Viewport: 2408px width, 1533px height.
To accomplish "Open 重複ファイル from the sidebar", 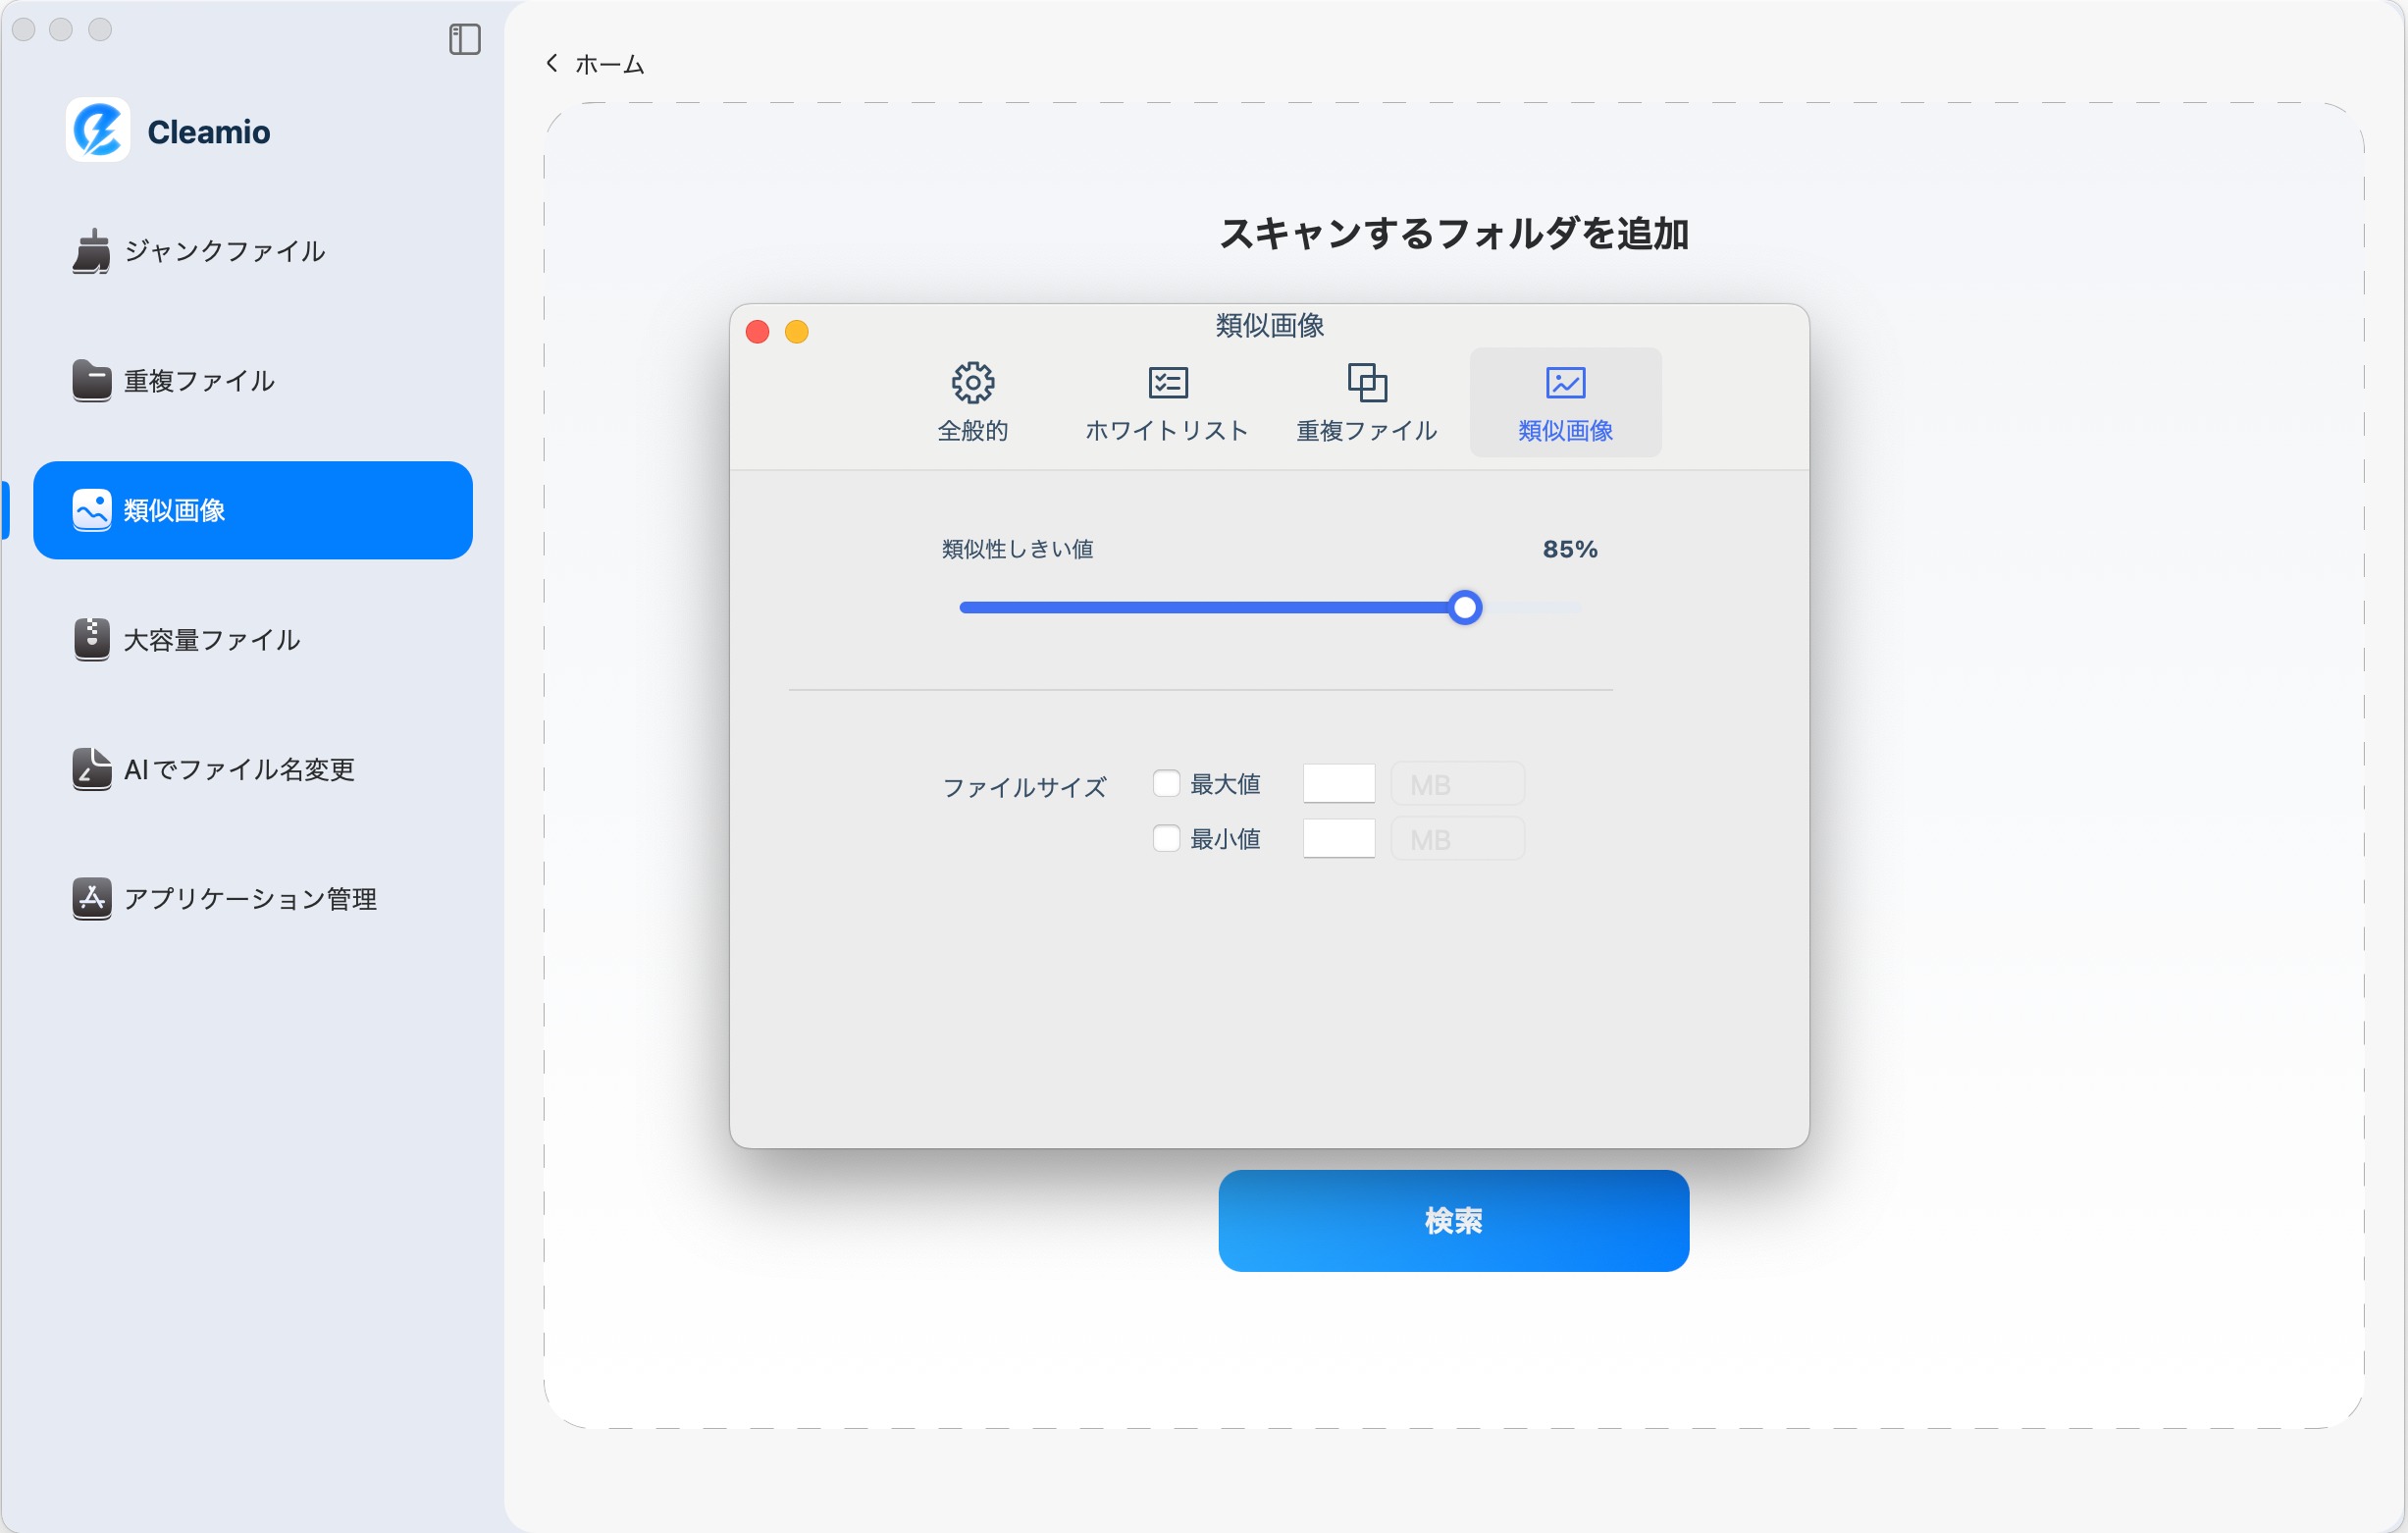I will click(198, 381).
